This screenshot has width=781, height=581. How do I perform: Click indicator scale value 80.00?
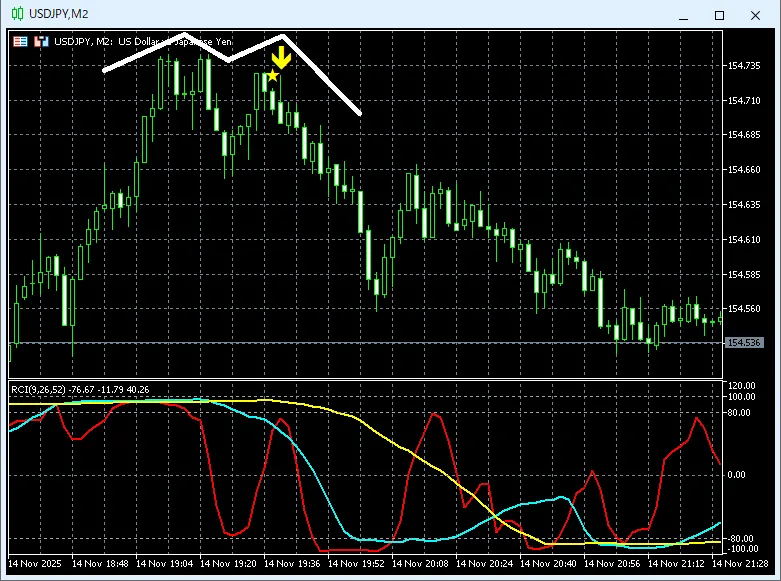click(x=739, y=413)
